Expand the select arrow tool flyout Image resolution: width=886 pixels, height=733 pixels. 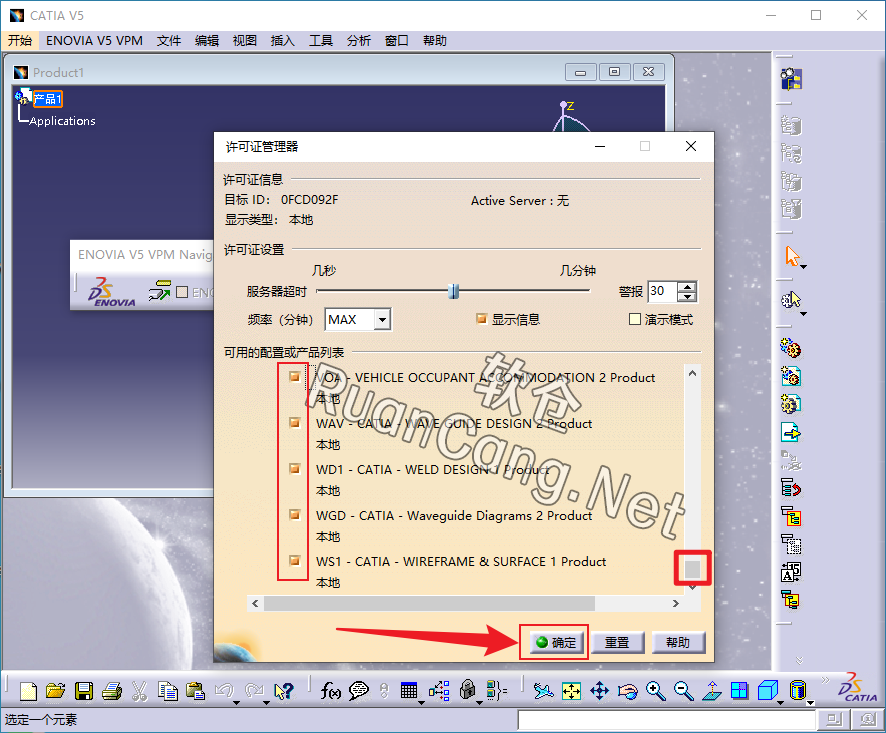[804, 267]
